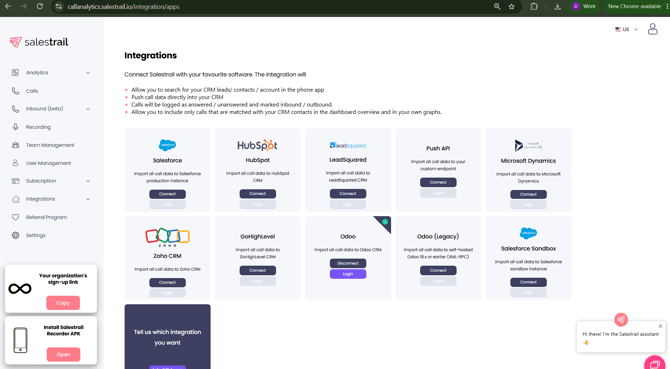Click the Work profile button in Chrome

click(584, 6)
